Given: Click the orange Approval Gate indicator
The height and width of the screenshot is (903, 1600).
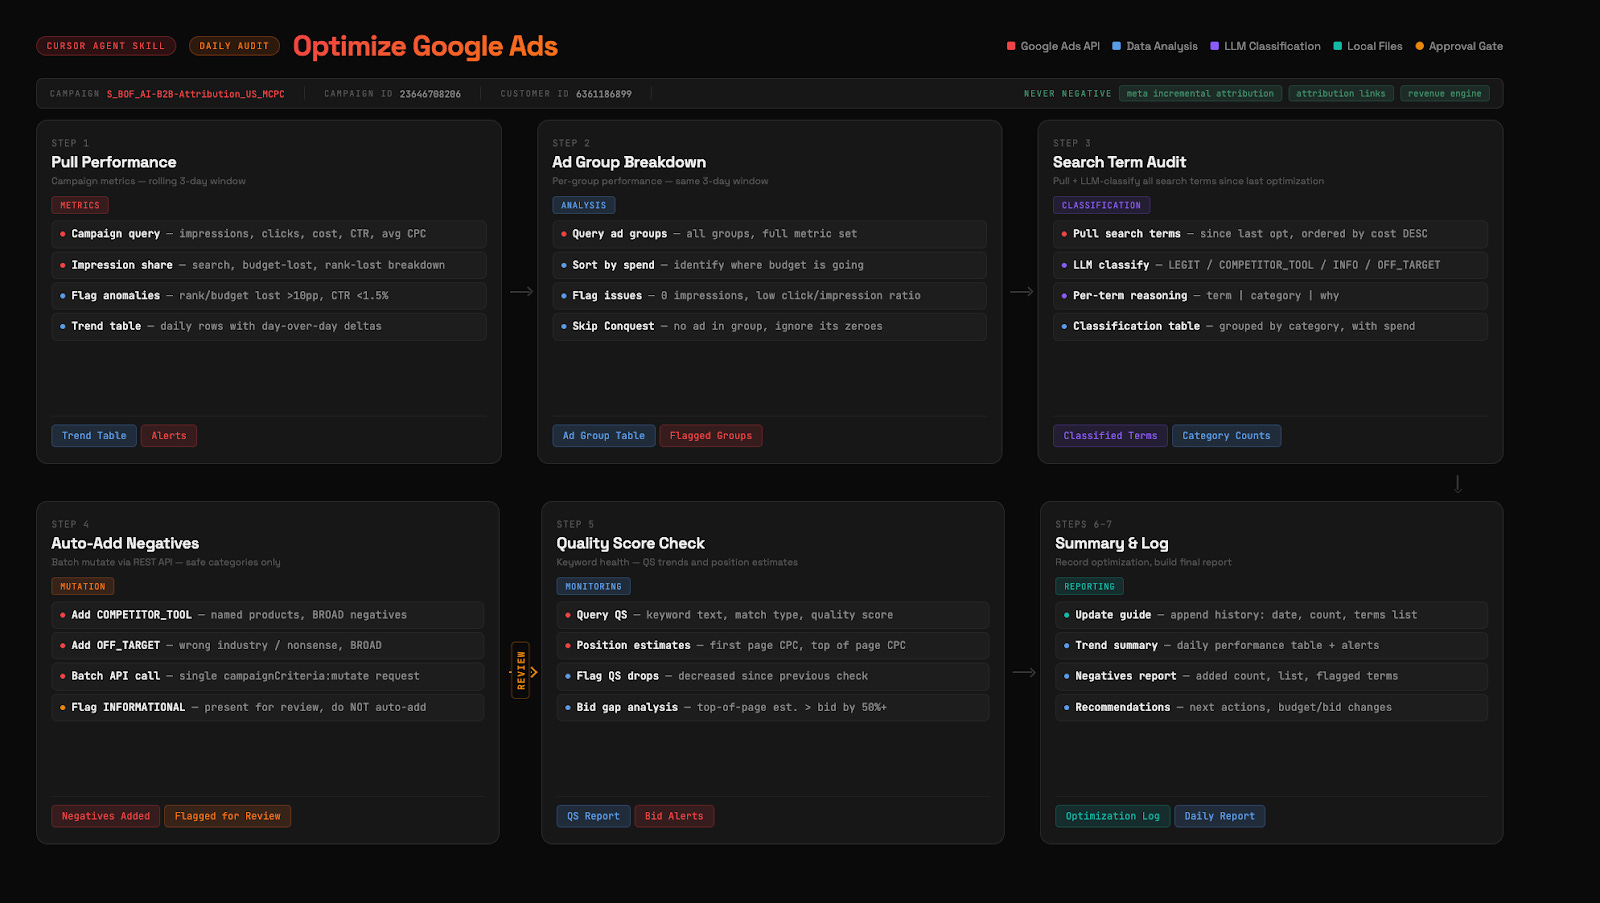Looking at the screenshot, I should point(1419,45).
